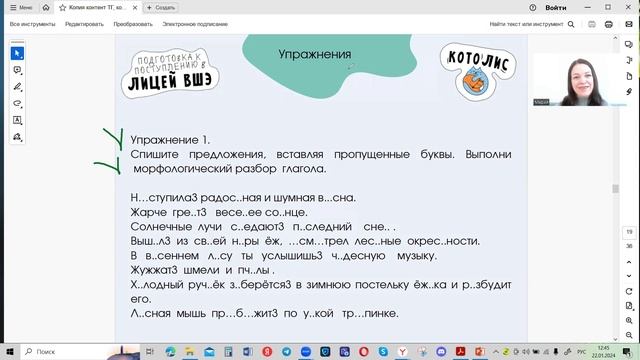640x360 pixels.
Task: Open Telegram from the taskbar
Action: point(287,351)
